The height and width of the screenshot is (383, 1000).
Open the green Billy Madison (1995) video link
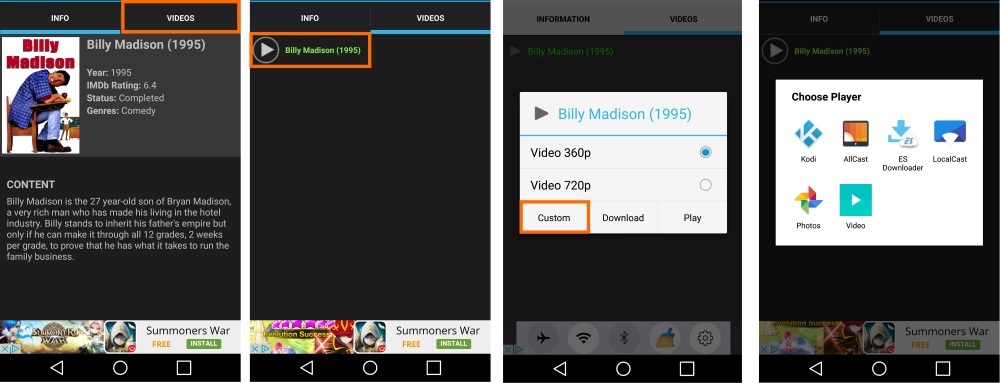(323, 50)
